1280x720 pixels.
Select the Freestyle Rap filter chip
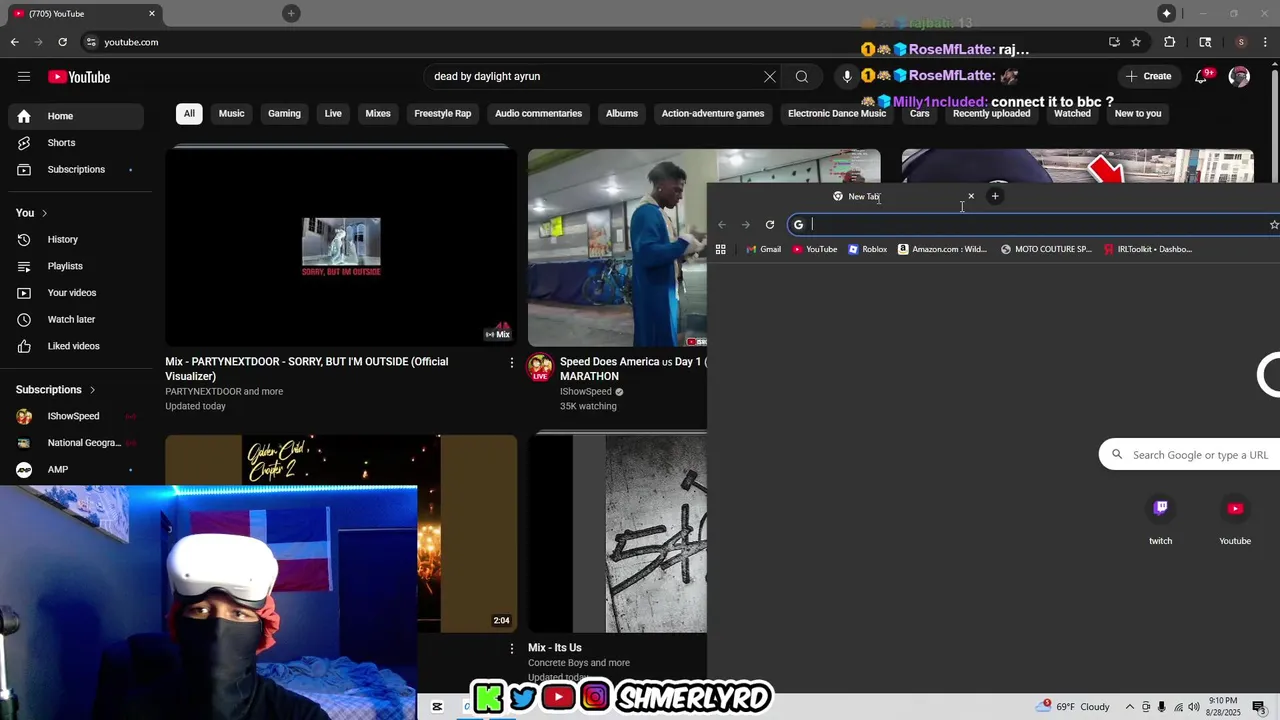[x=442, y=114]
